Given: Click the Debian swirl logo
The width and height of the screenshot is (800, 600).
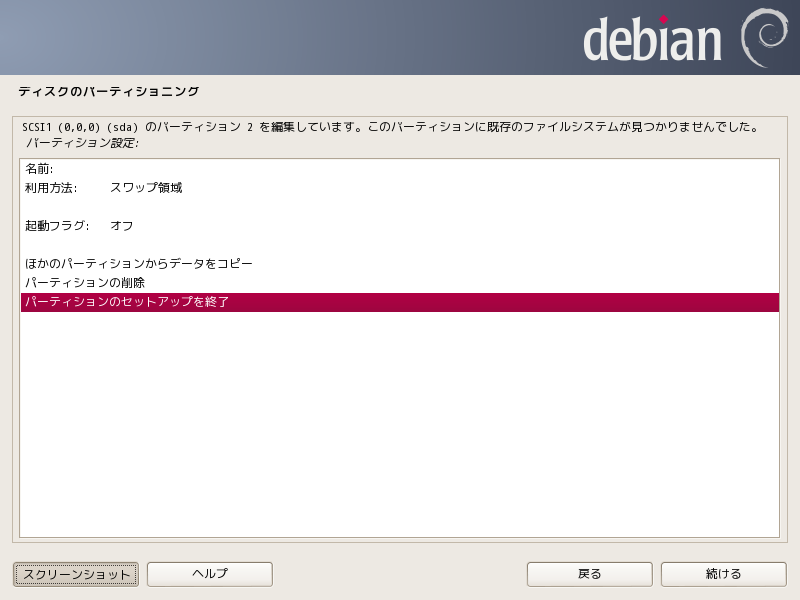Looking at the screenshot, I should pos(765,38).
